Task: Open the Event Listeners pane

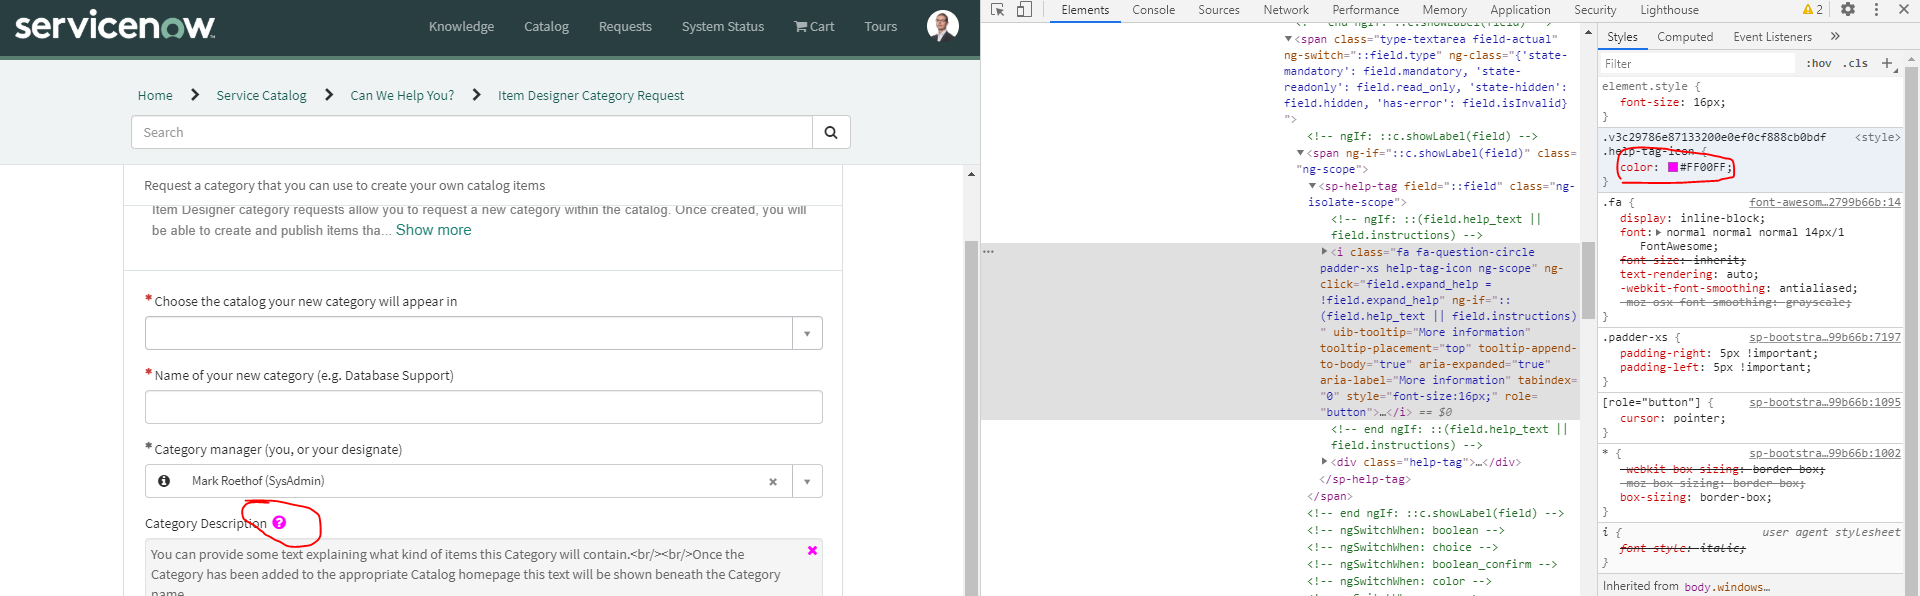Action: [x=1772, y=37]
